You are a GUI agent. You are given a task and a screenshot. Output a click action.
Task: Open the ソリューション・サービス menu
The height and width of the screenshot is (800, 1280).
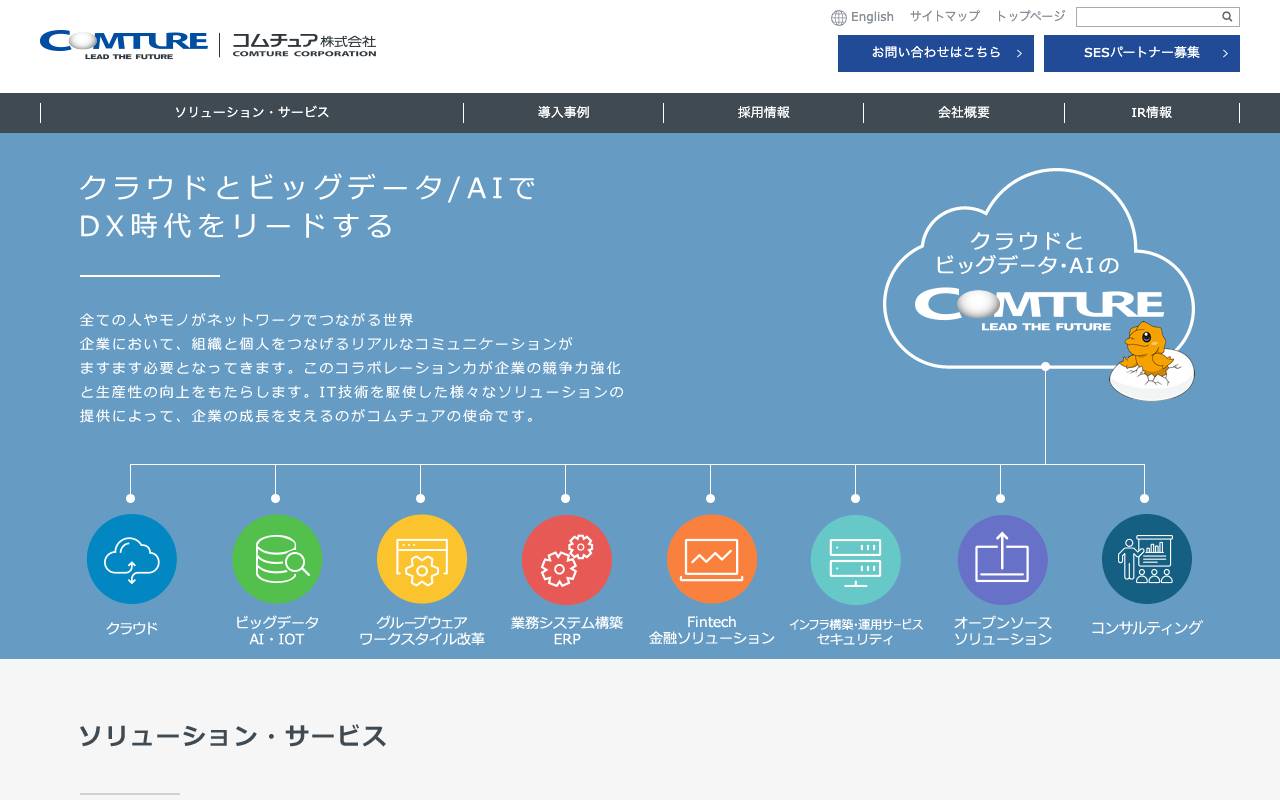(x=251, y=112)
